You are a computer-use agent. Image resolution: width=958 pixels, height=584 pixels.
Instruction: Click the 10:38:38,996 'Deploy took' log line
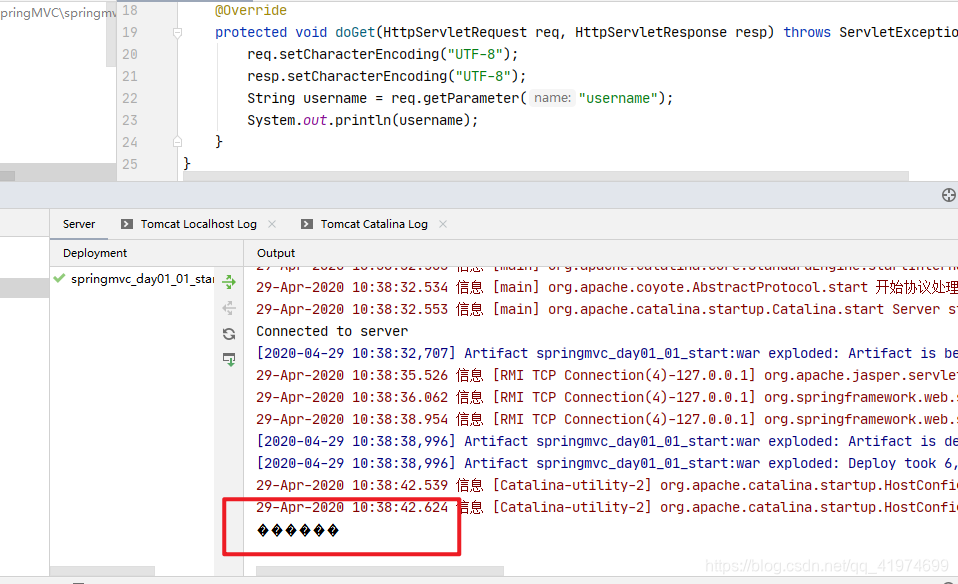click(607, 463)
